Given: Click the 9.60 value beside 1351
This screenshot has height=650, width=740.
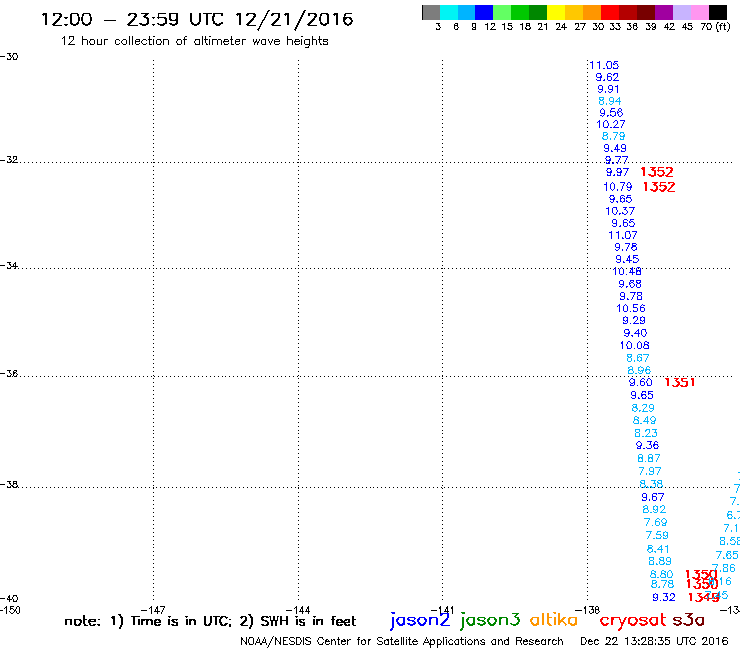Looking at the screenshot, I should point(640,382).
